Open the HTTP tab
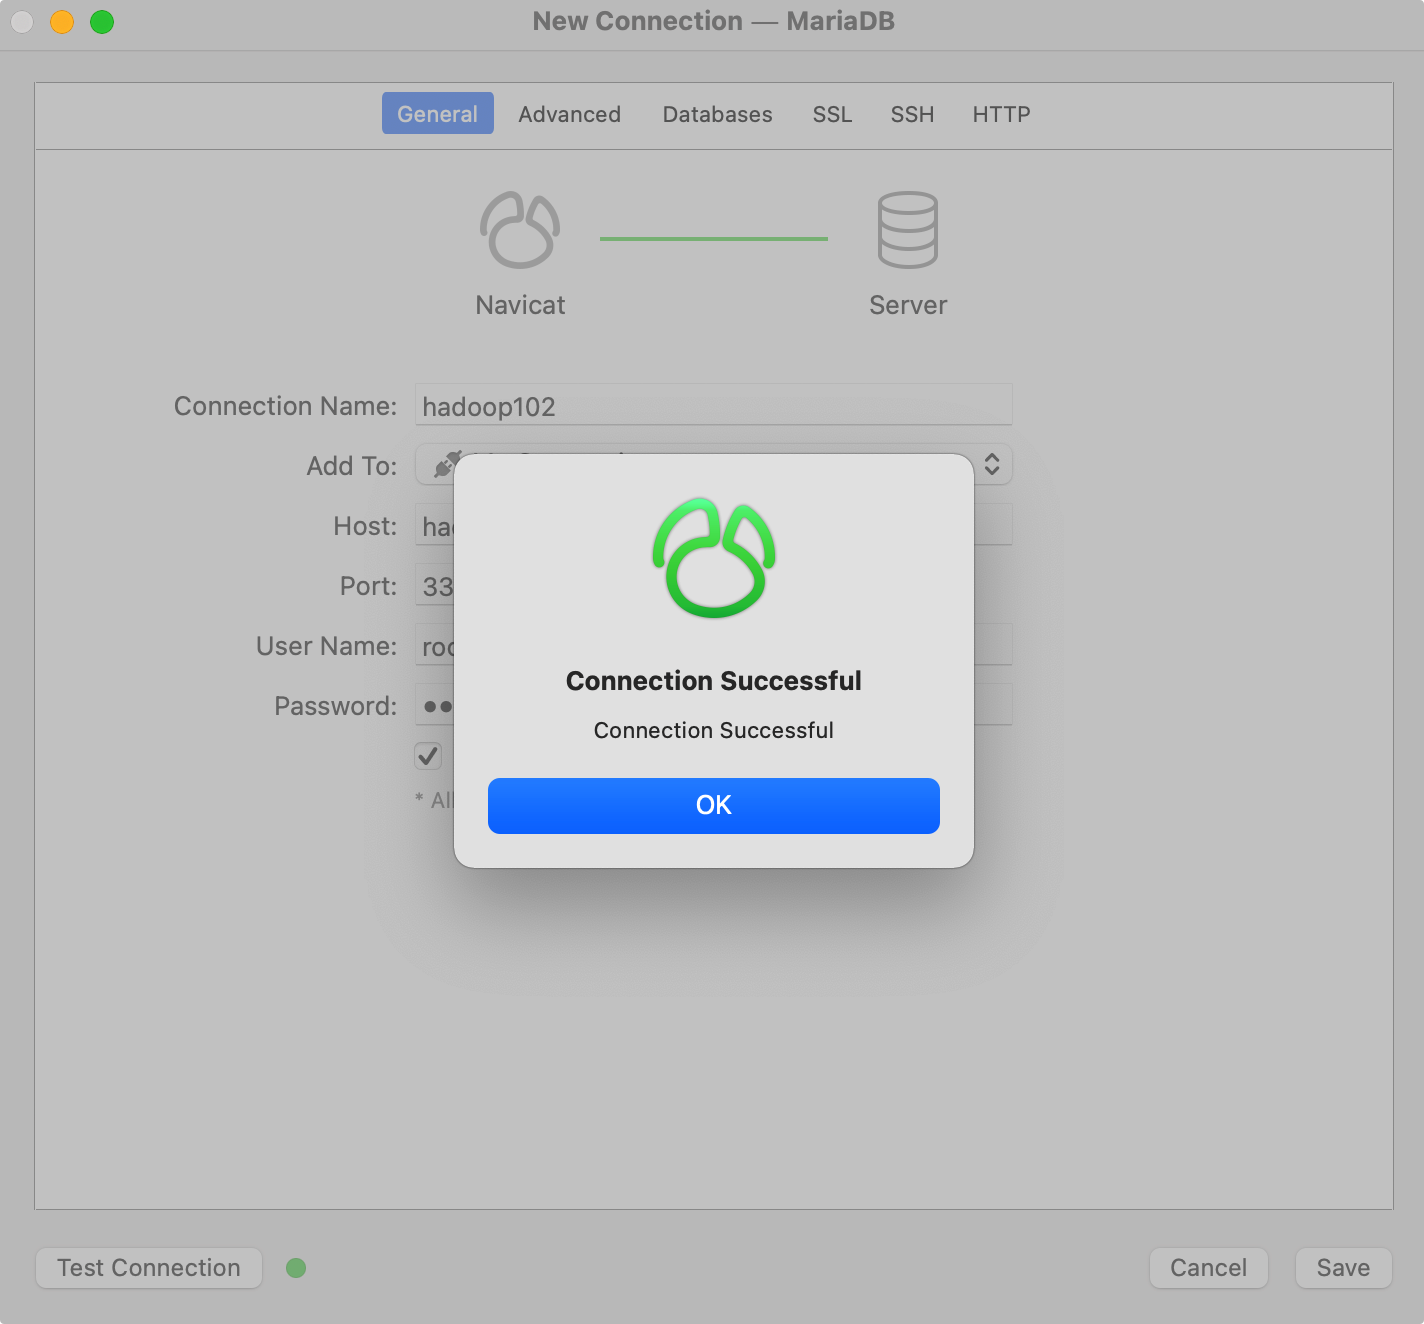The image size is (1424, 1324). (1001, 114)
